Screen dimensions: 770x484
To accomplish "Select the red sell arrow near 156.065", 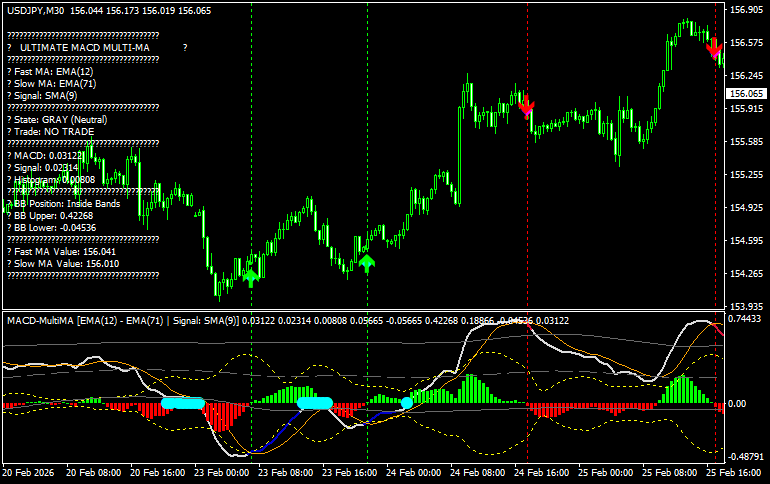I will (x=527, y=107).
